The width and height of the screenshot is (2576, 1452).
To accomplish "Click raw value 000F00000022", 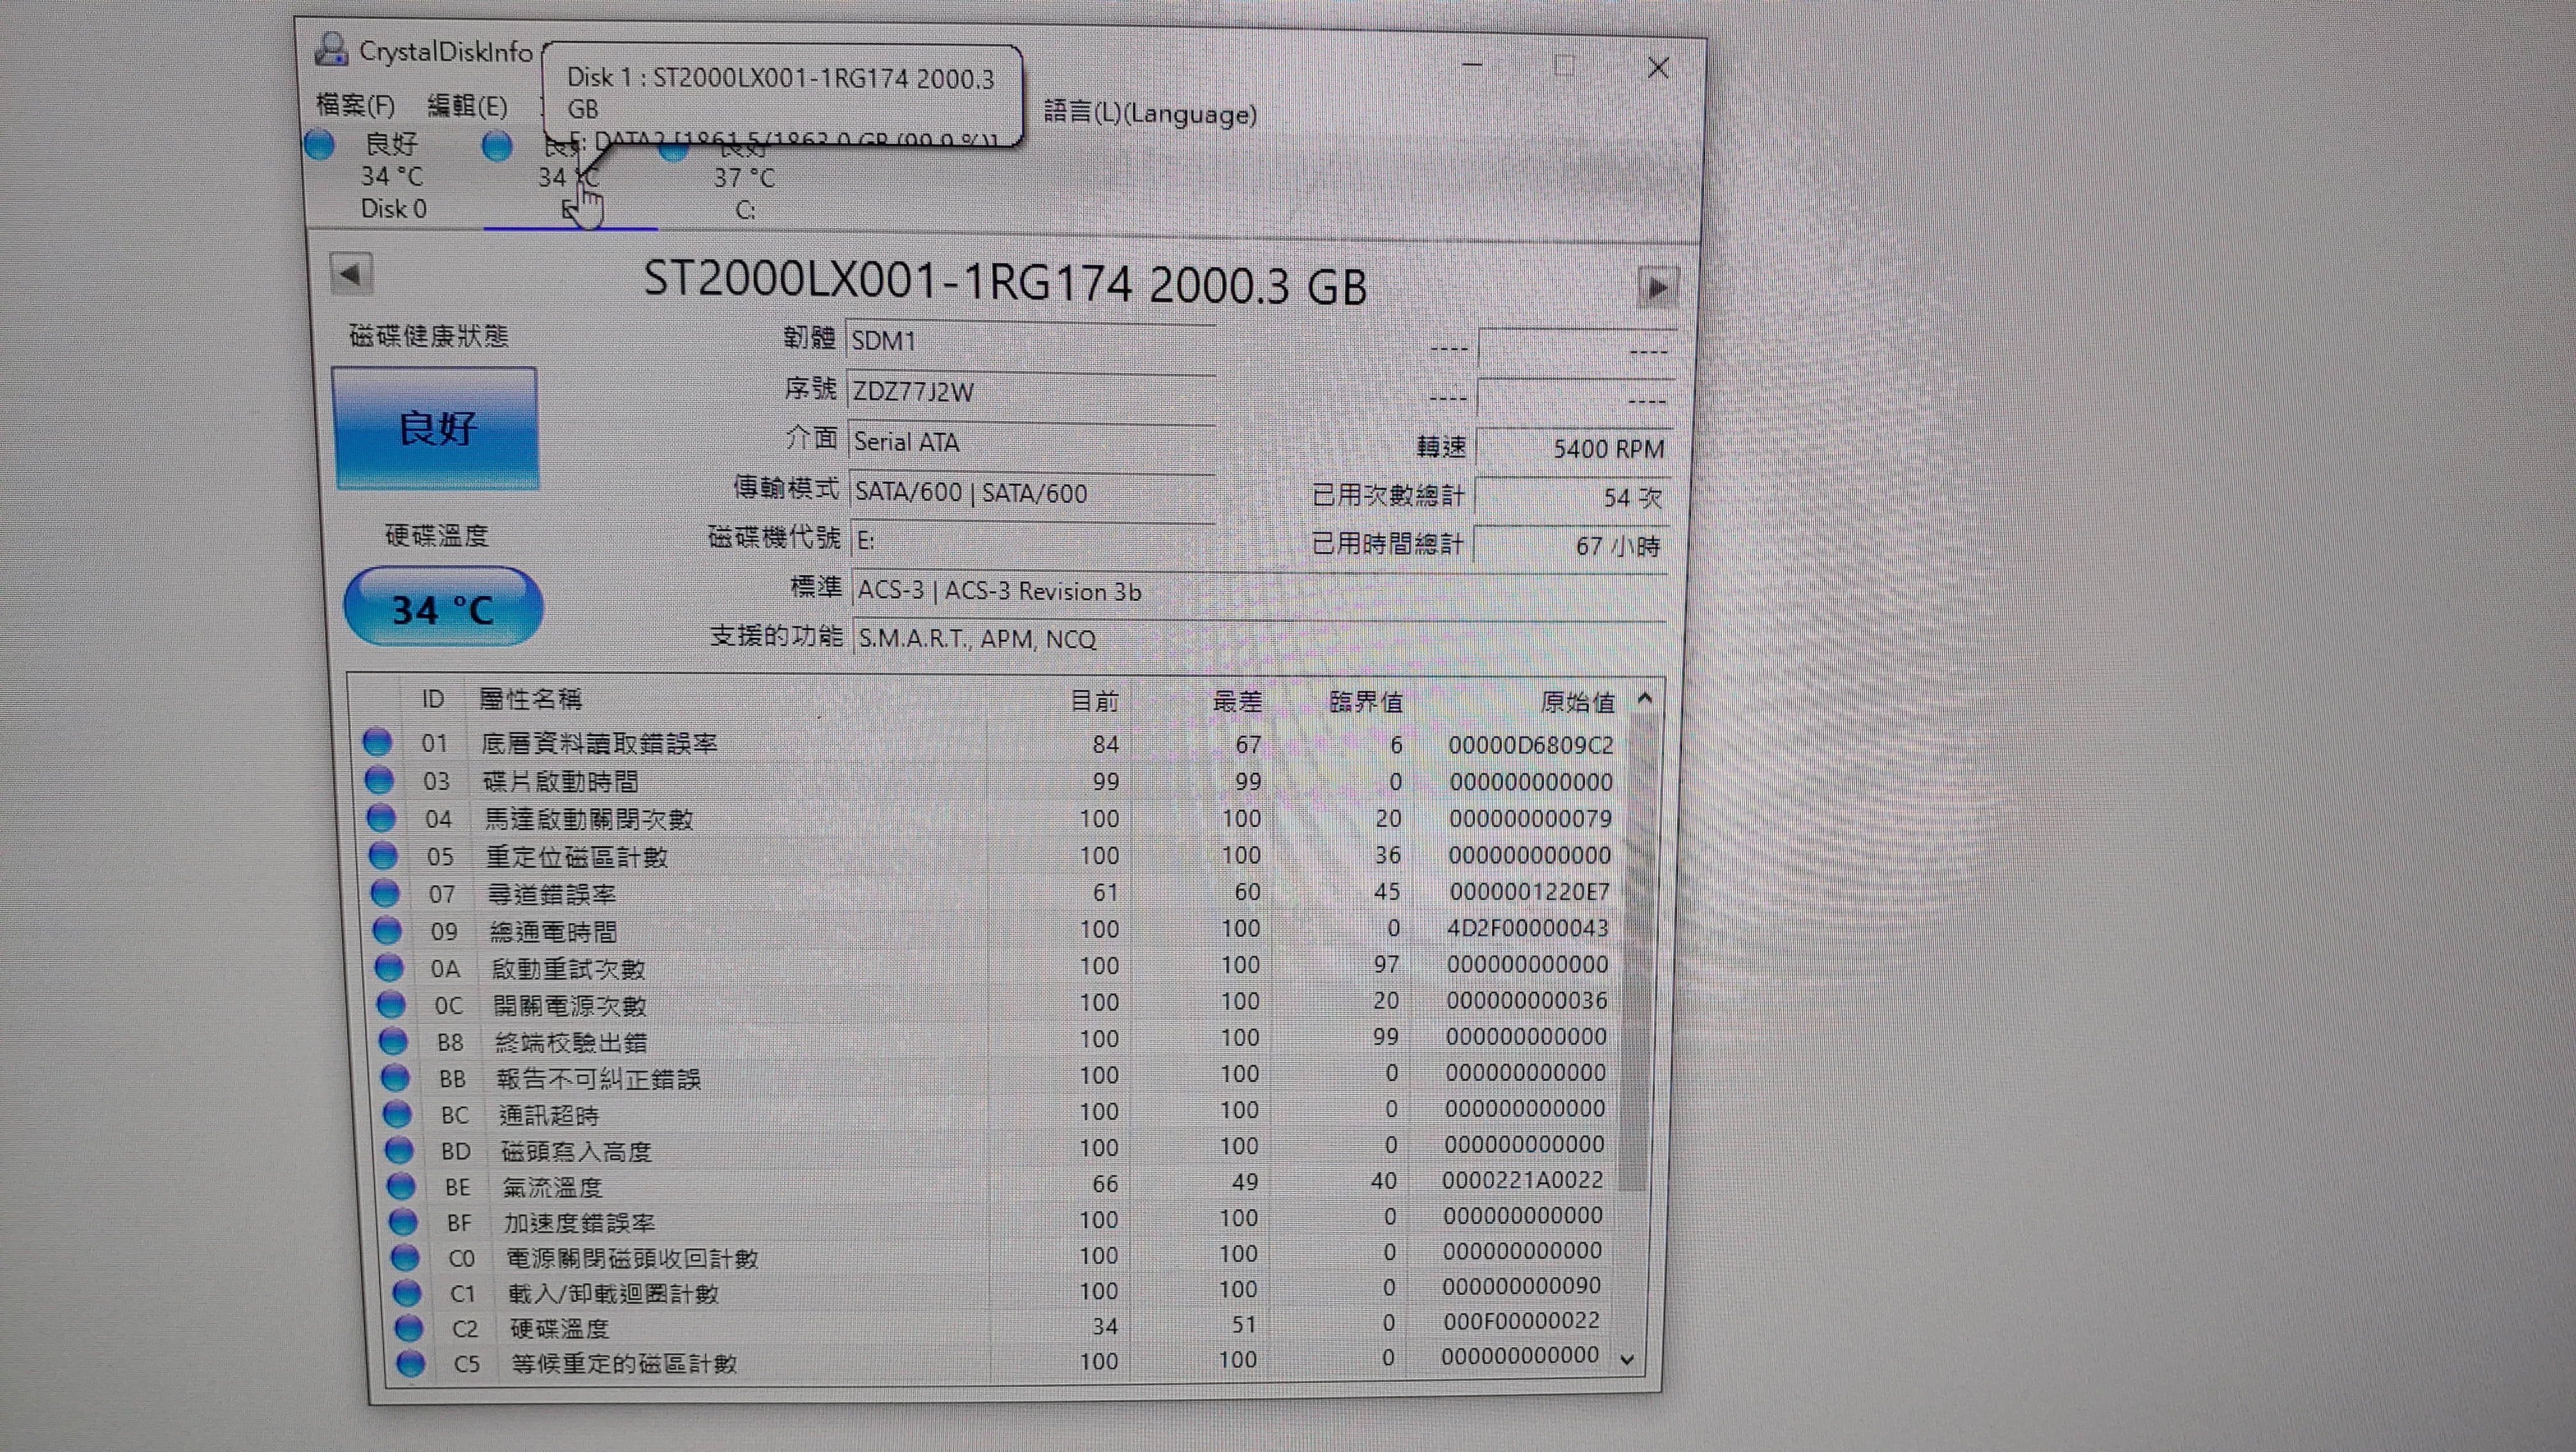I will click(1521, 1321).
